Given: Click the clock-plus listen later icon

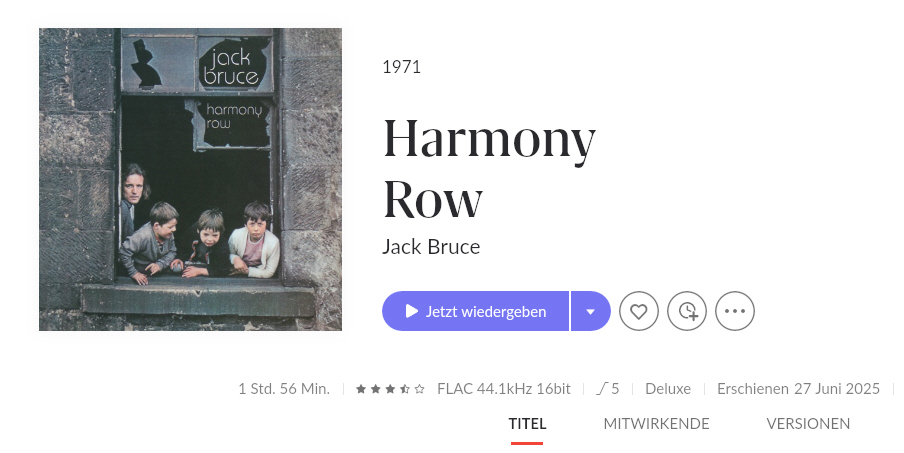Looking at the screenshot, I should (x=687, y=311).
